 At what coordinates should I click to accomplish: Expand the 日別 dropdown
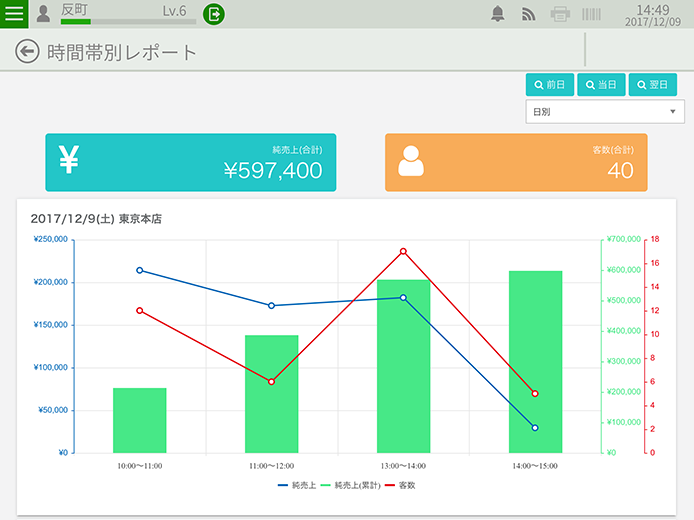click(604, 112)
